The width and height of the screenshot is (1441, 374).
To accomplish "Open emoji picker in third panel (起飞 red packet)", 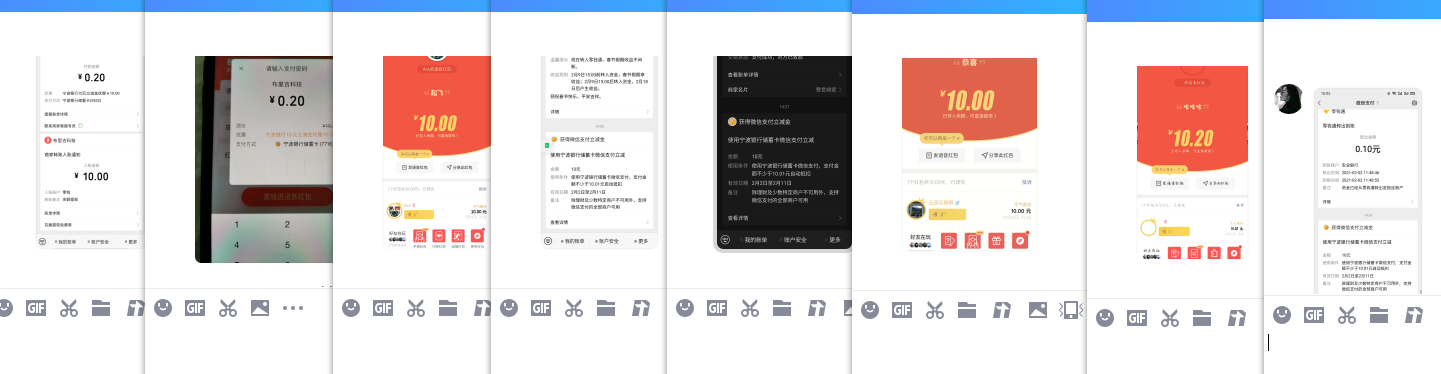I will pos(350,308).
